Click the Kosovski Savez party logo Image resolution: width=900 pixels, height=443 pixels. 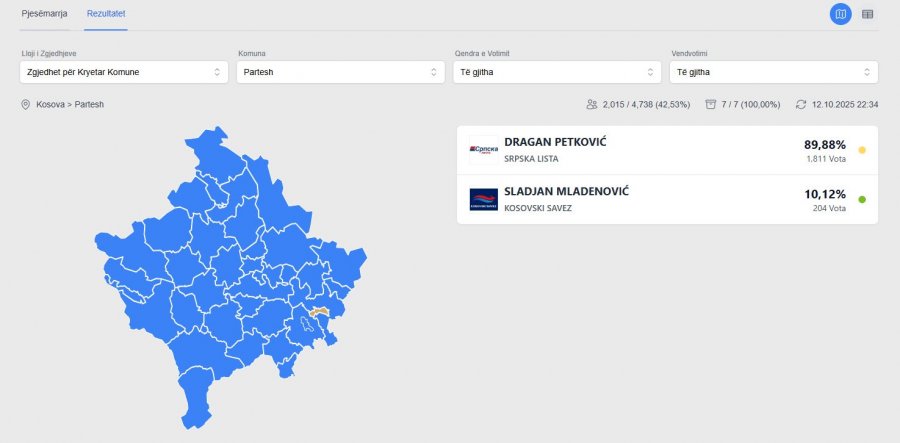click(x=483, y=199)
